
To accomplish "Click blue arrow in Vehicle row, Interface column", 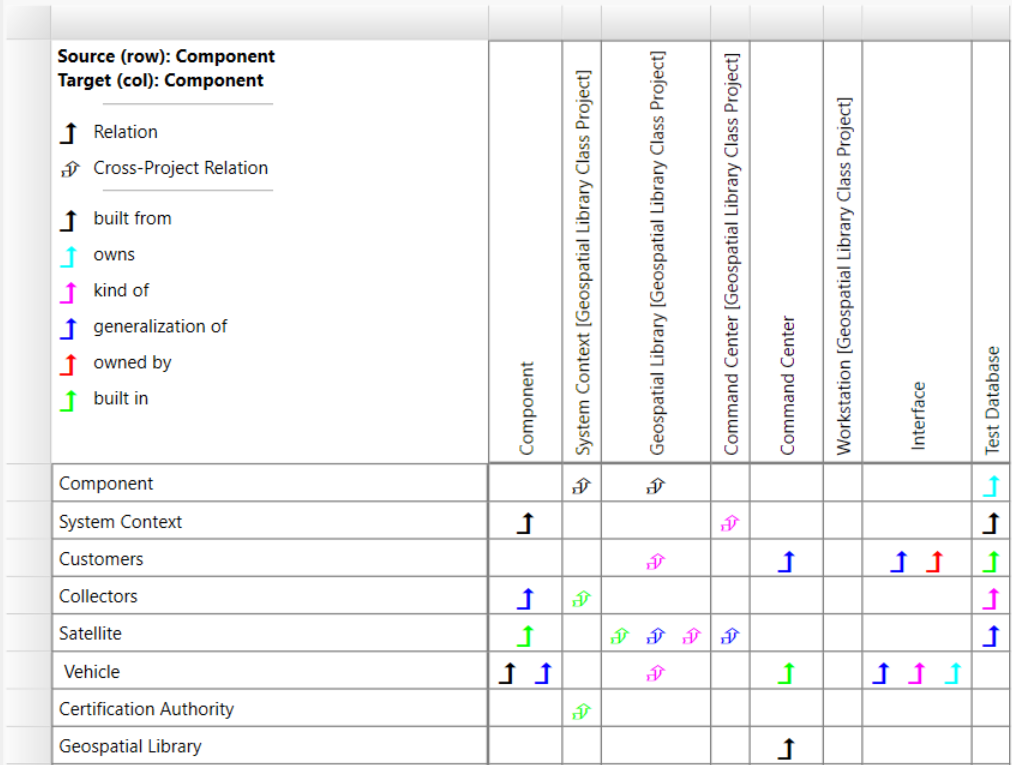I will click(881, 673).
